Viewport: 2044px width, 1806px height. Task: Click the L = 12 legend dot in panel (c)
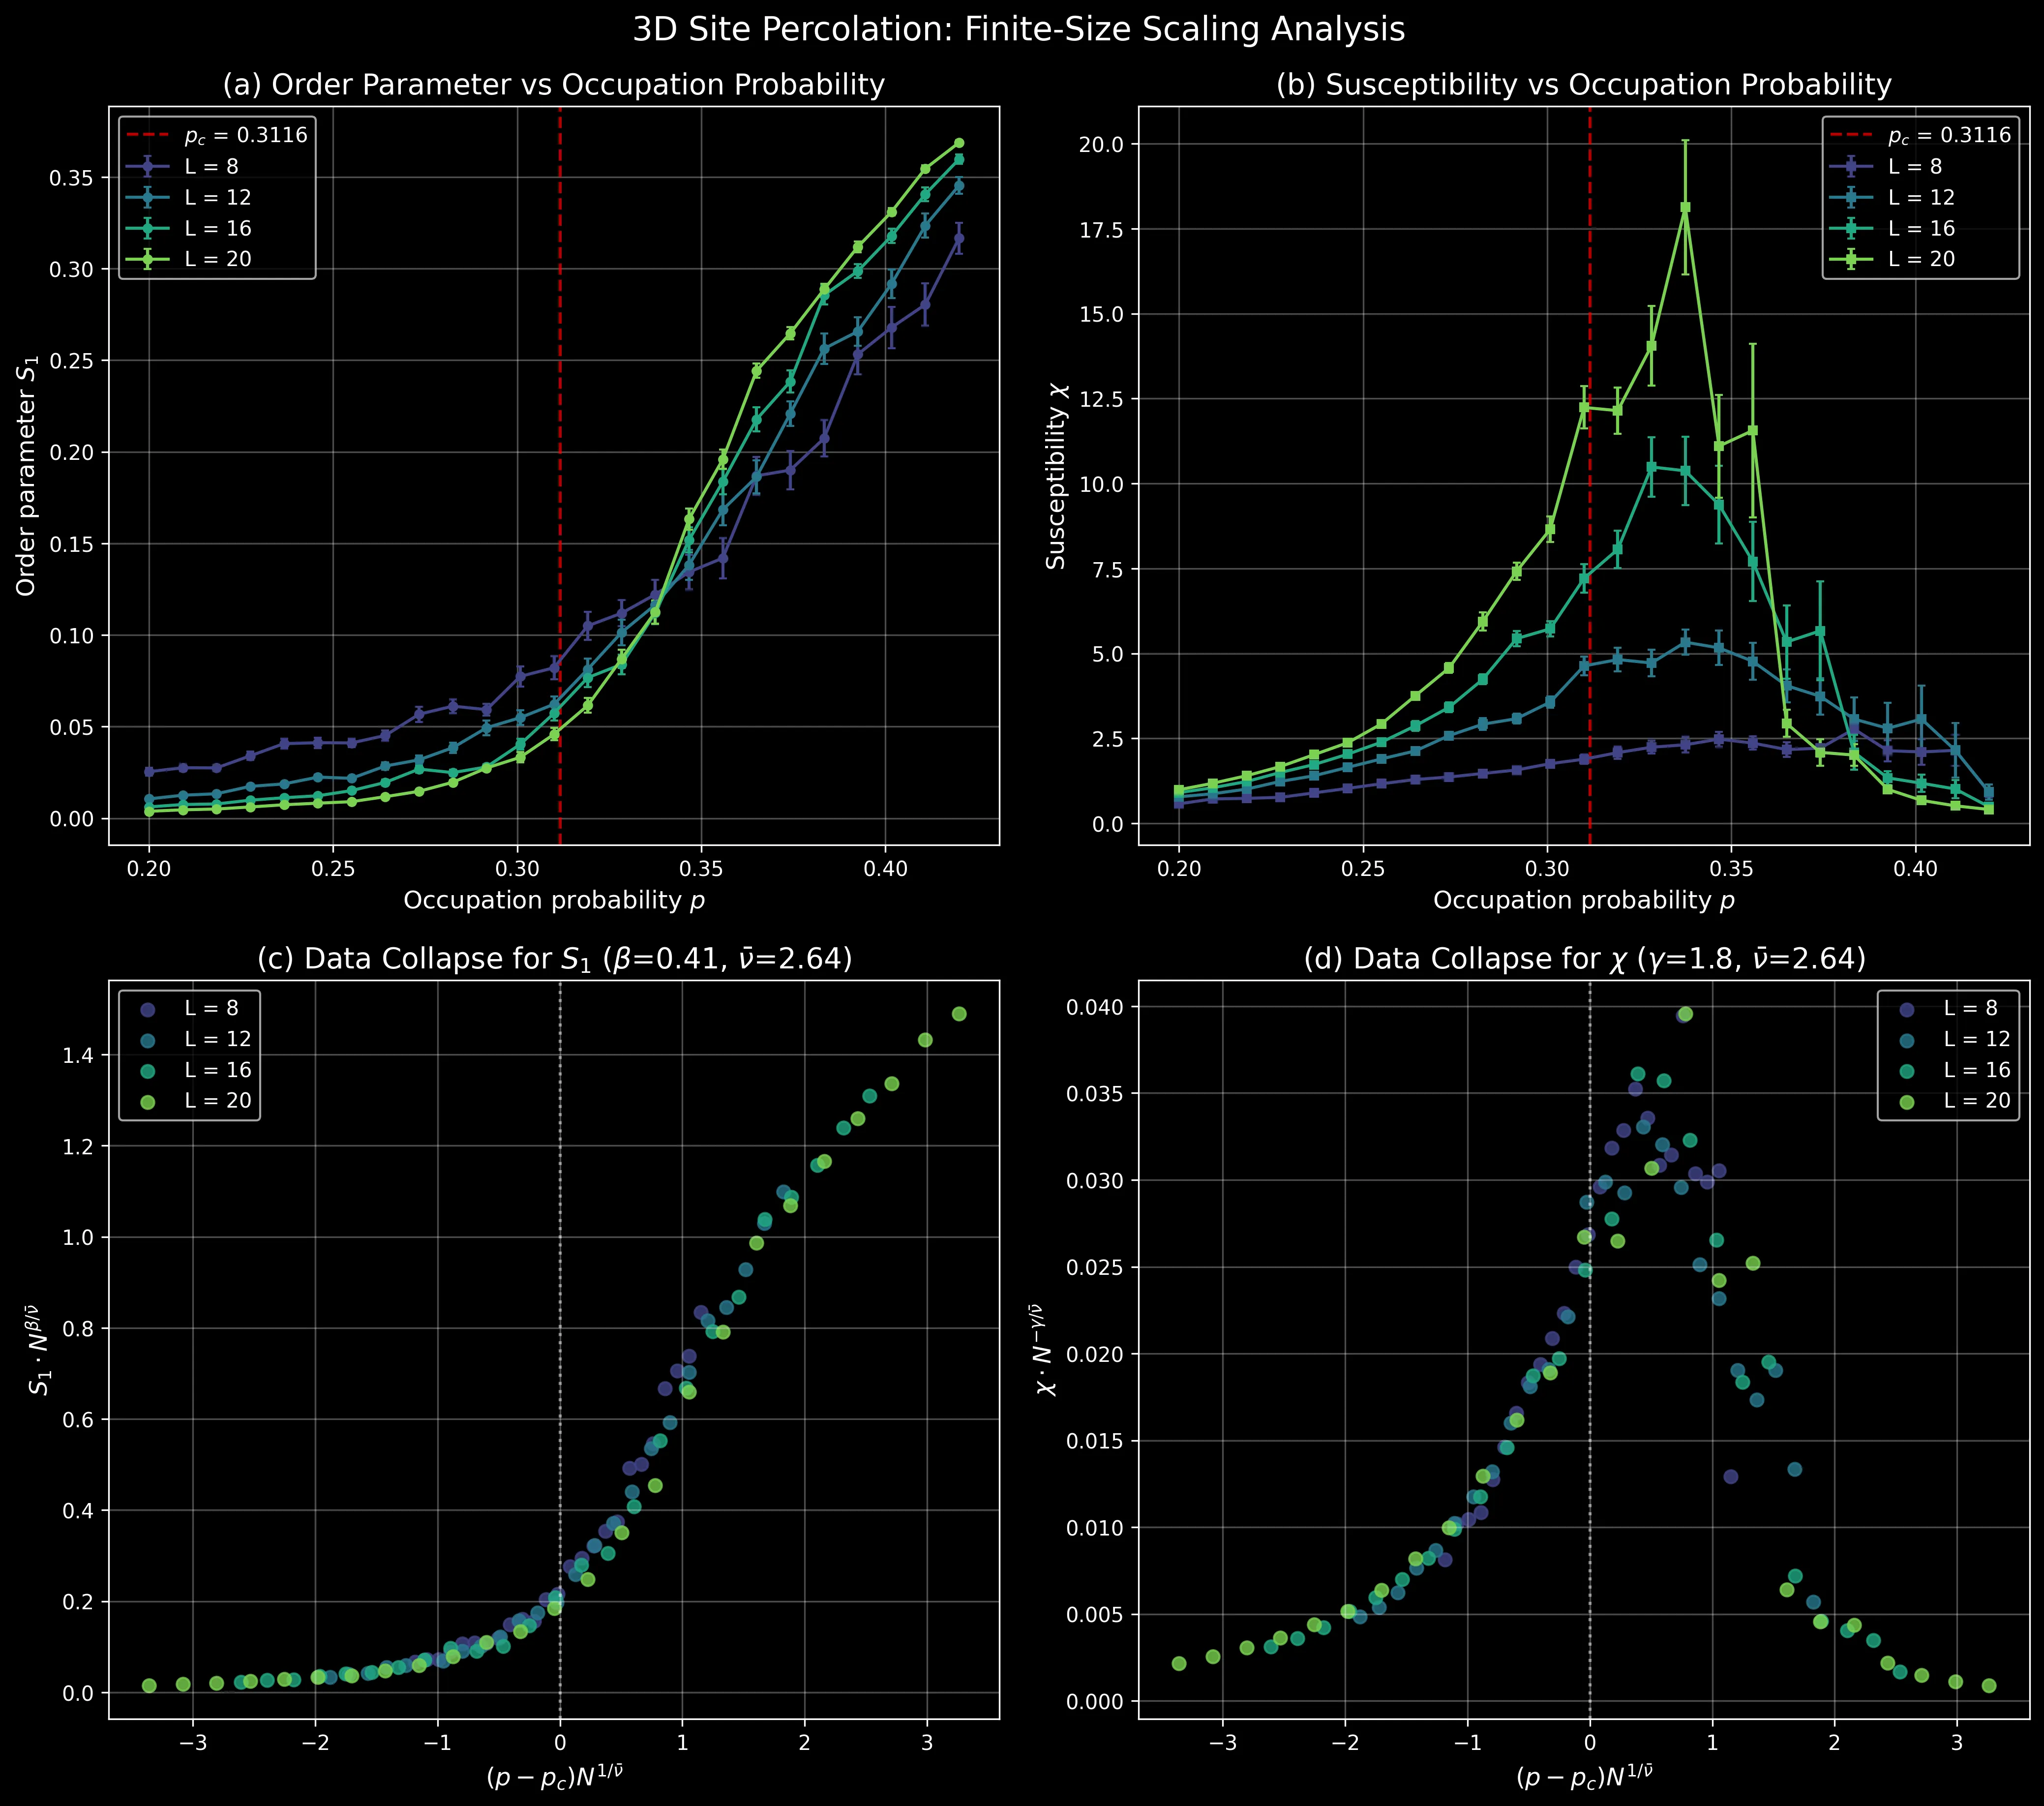click(x=149, y=1040)
